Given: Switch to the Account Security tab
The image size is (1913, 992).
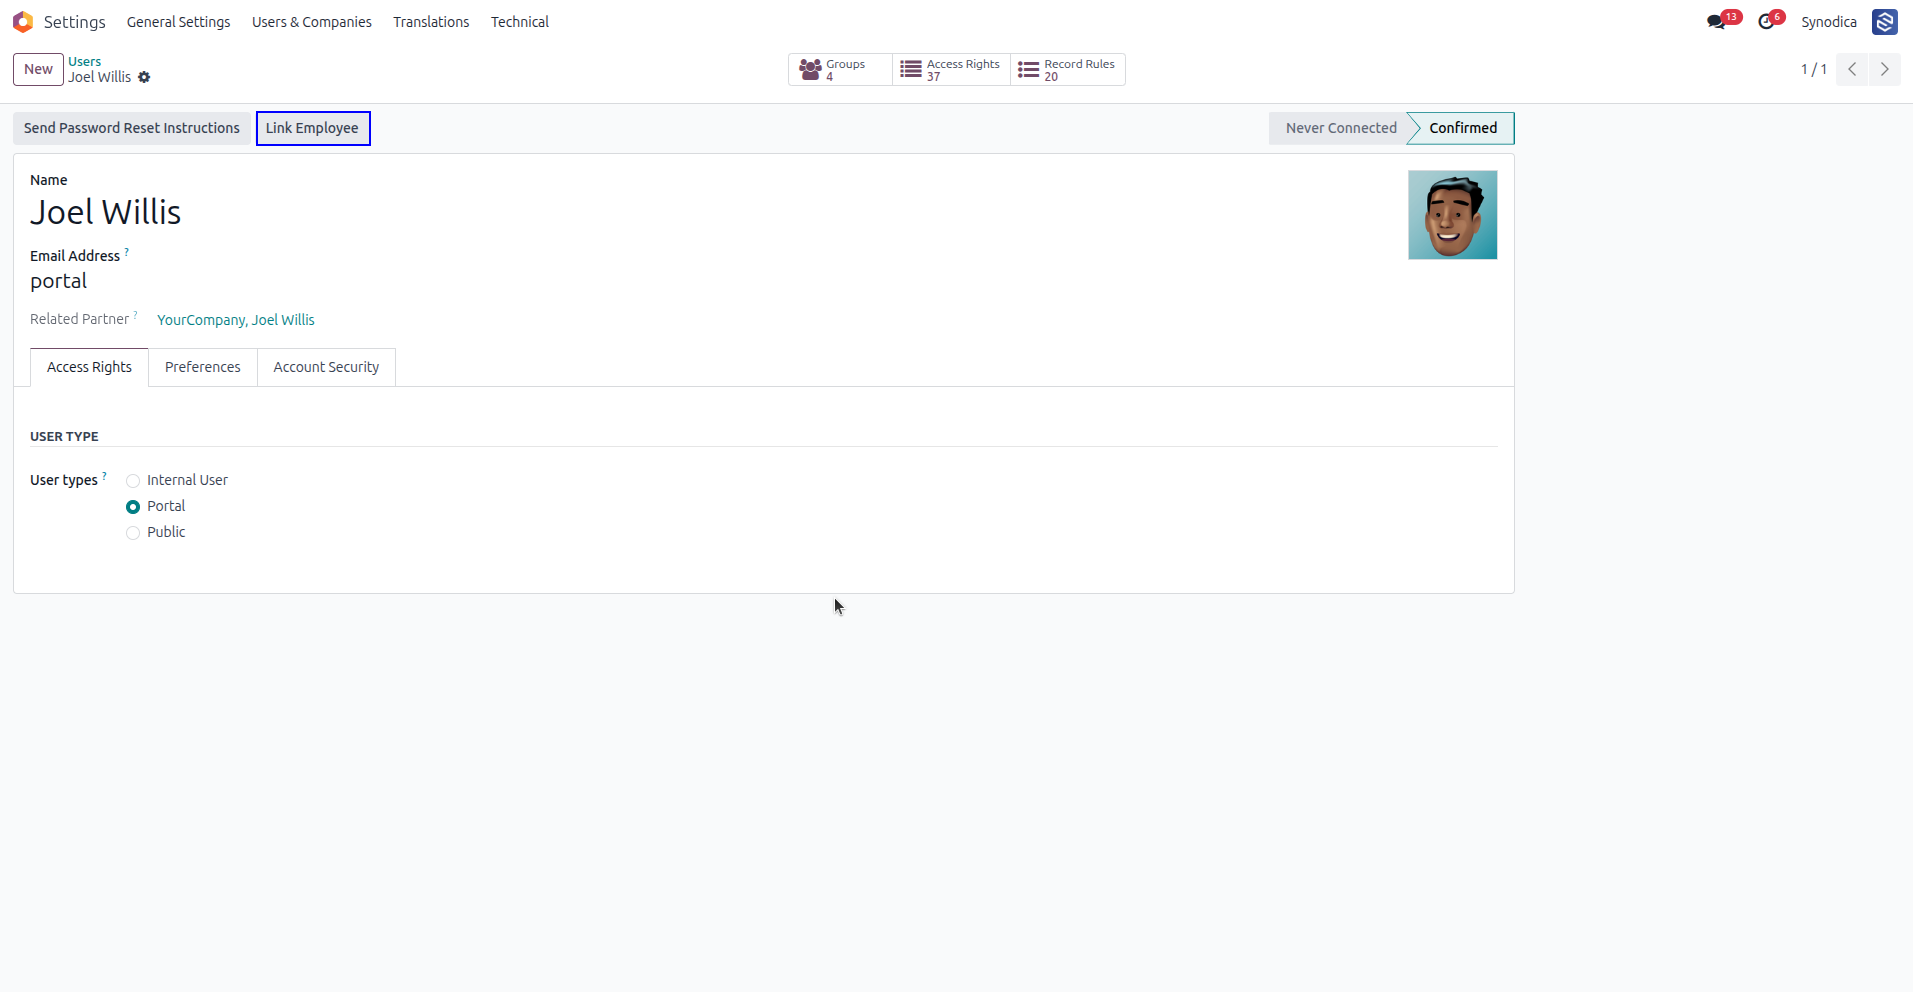Looking at the screenshot, I should coord(326,367).
